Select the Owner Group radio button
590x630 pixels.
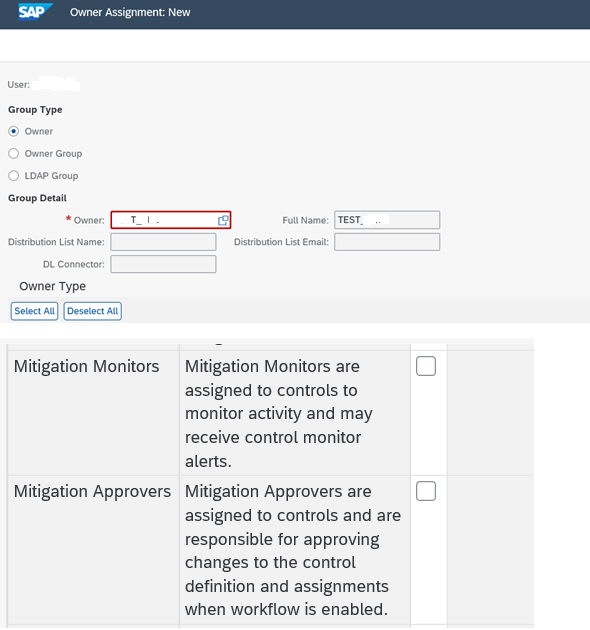(14, 153)
